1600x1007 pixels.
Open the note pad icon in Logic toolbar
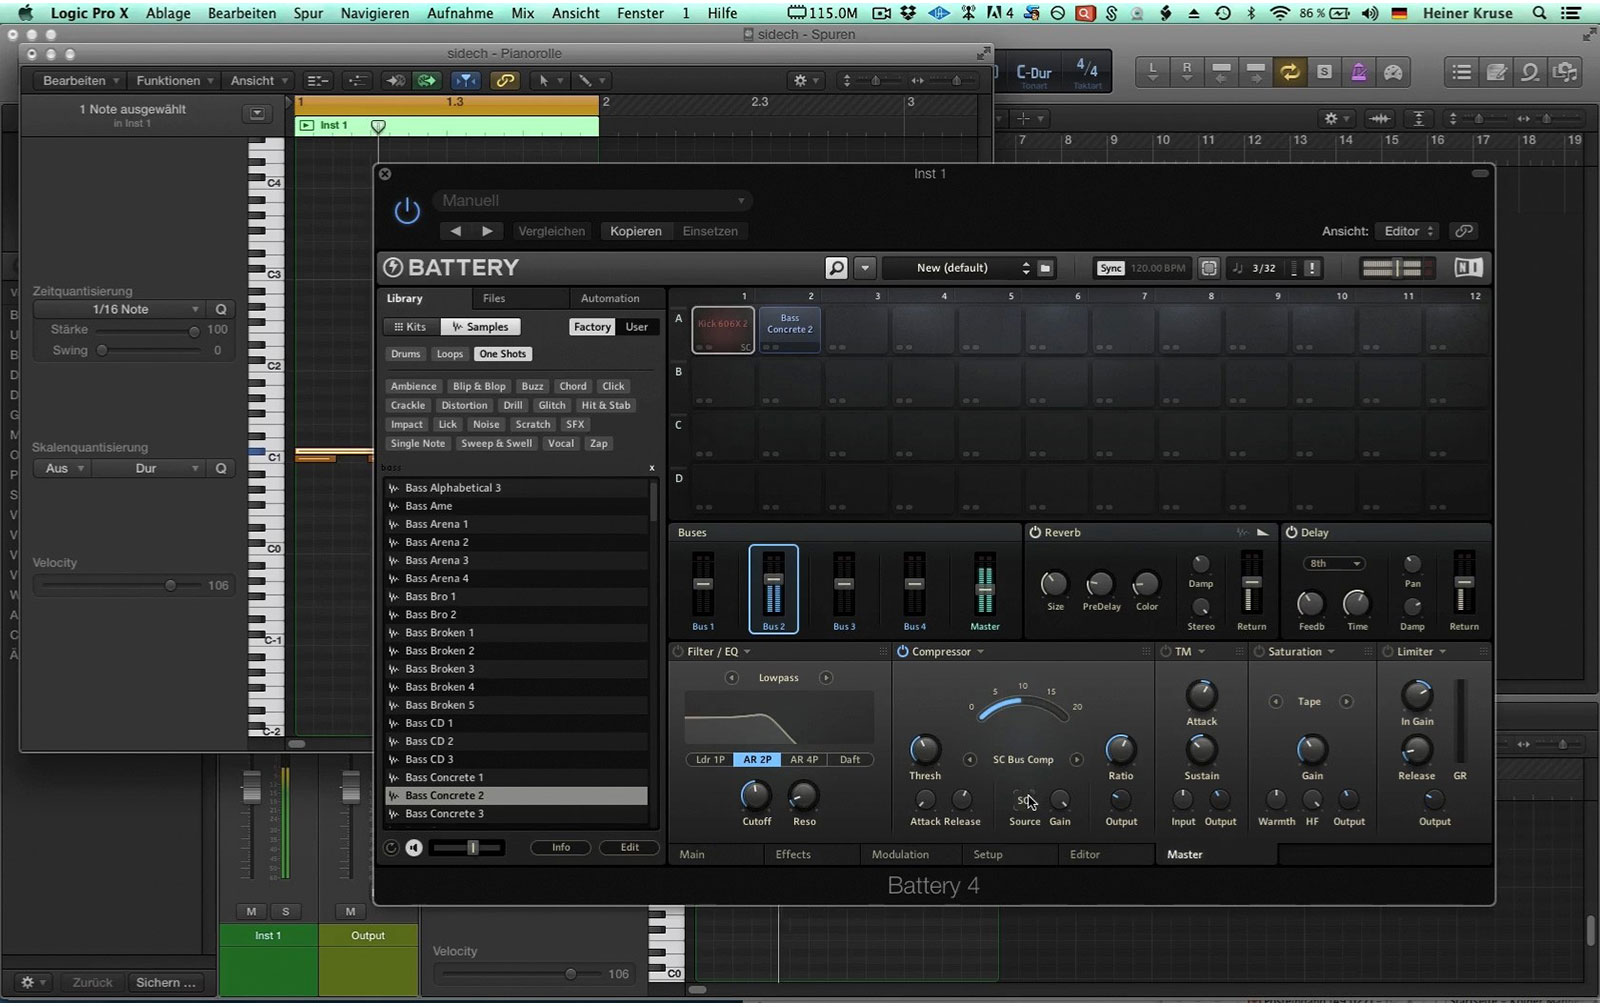pyautogui.click(x=1497, y=72)
